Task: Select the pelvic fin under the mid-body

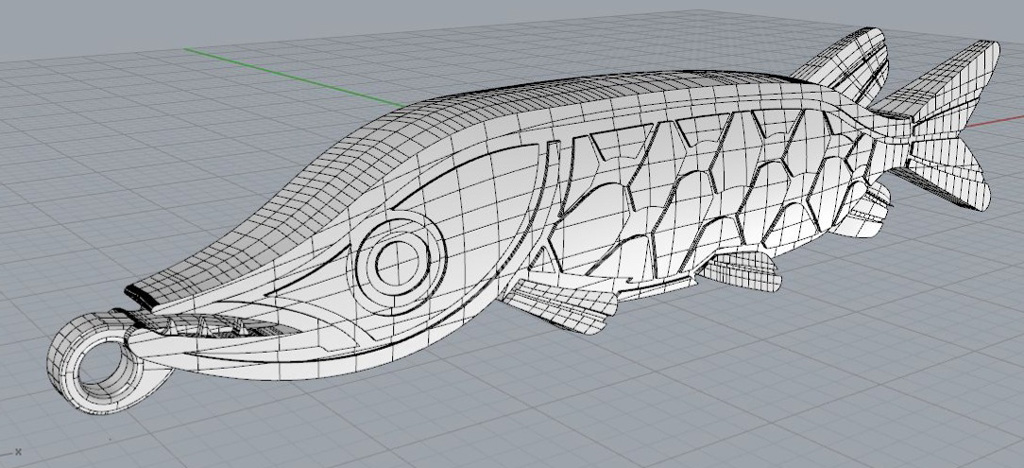Action: coord(740,268)
